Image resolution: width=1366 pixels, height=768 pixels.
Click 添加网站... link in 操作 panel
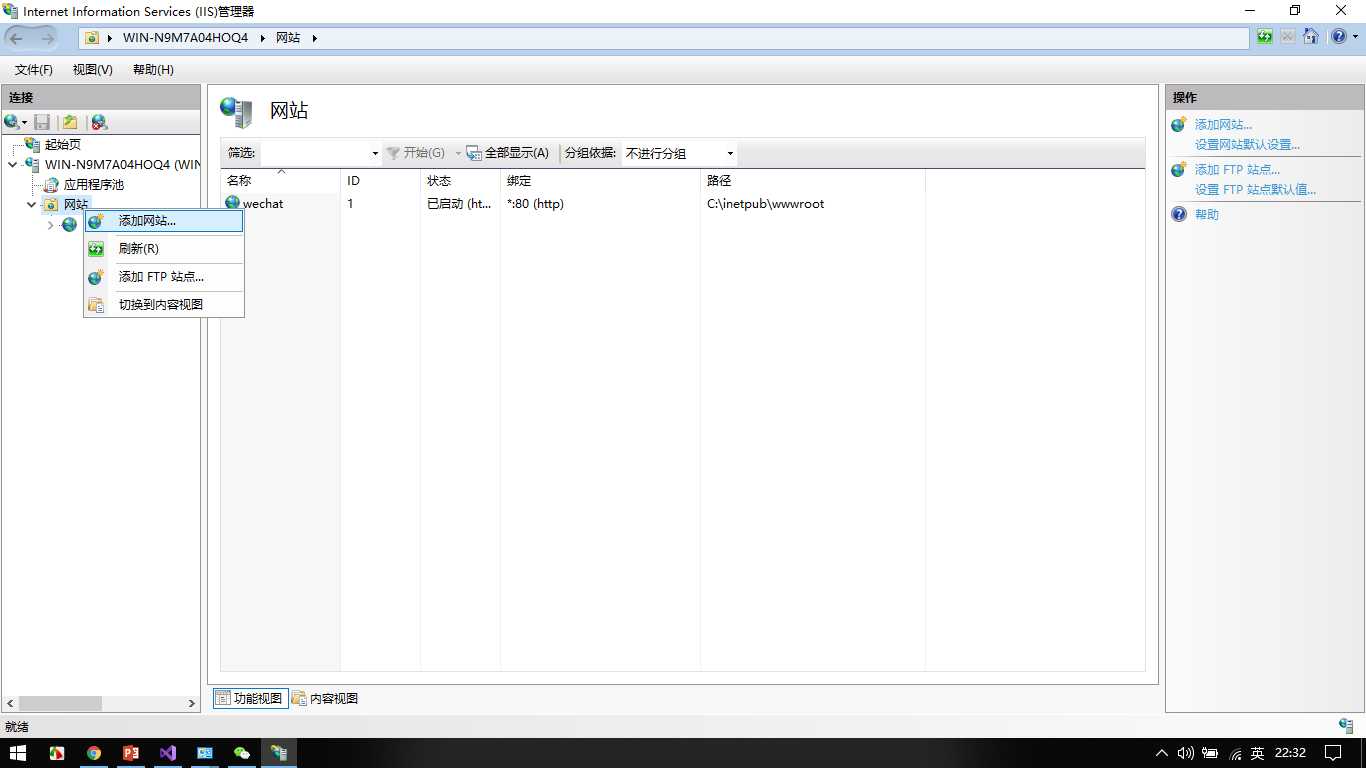1223,125
